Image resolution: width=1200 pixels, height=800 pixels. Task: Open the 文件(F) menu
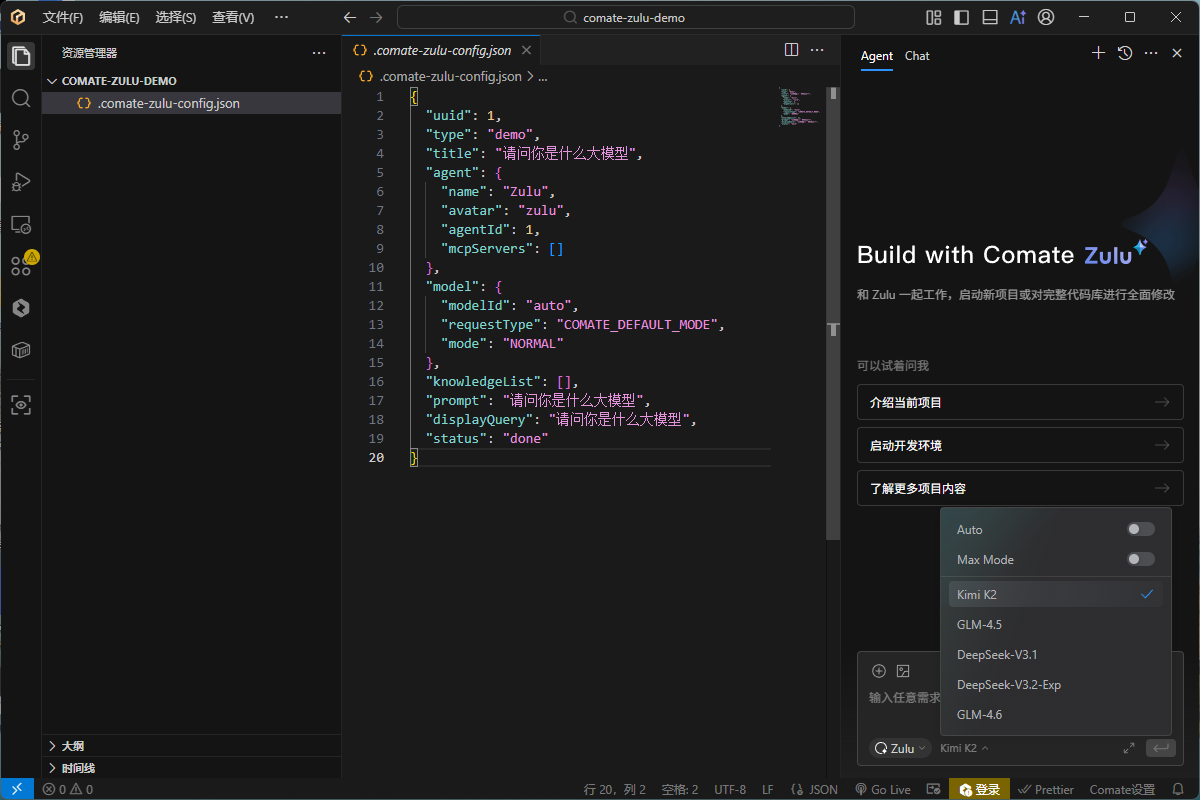click(63, 17)
